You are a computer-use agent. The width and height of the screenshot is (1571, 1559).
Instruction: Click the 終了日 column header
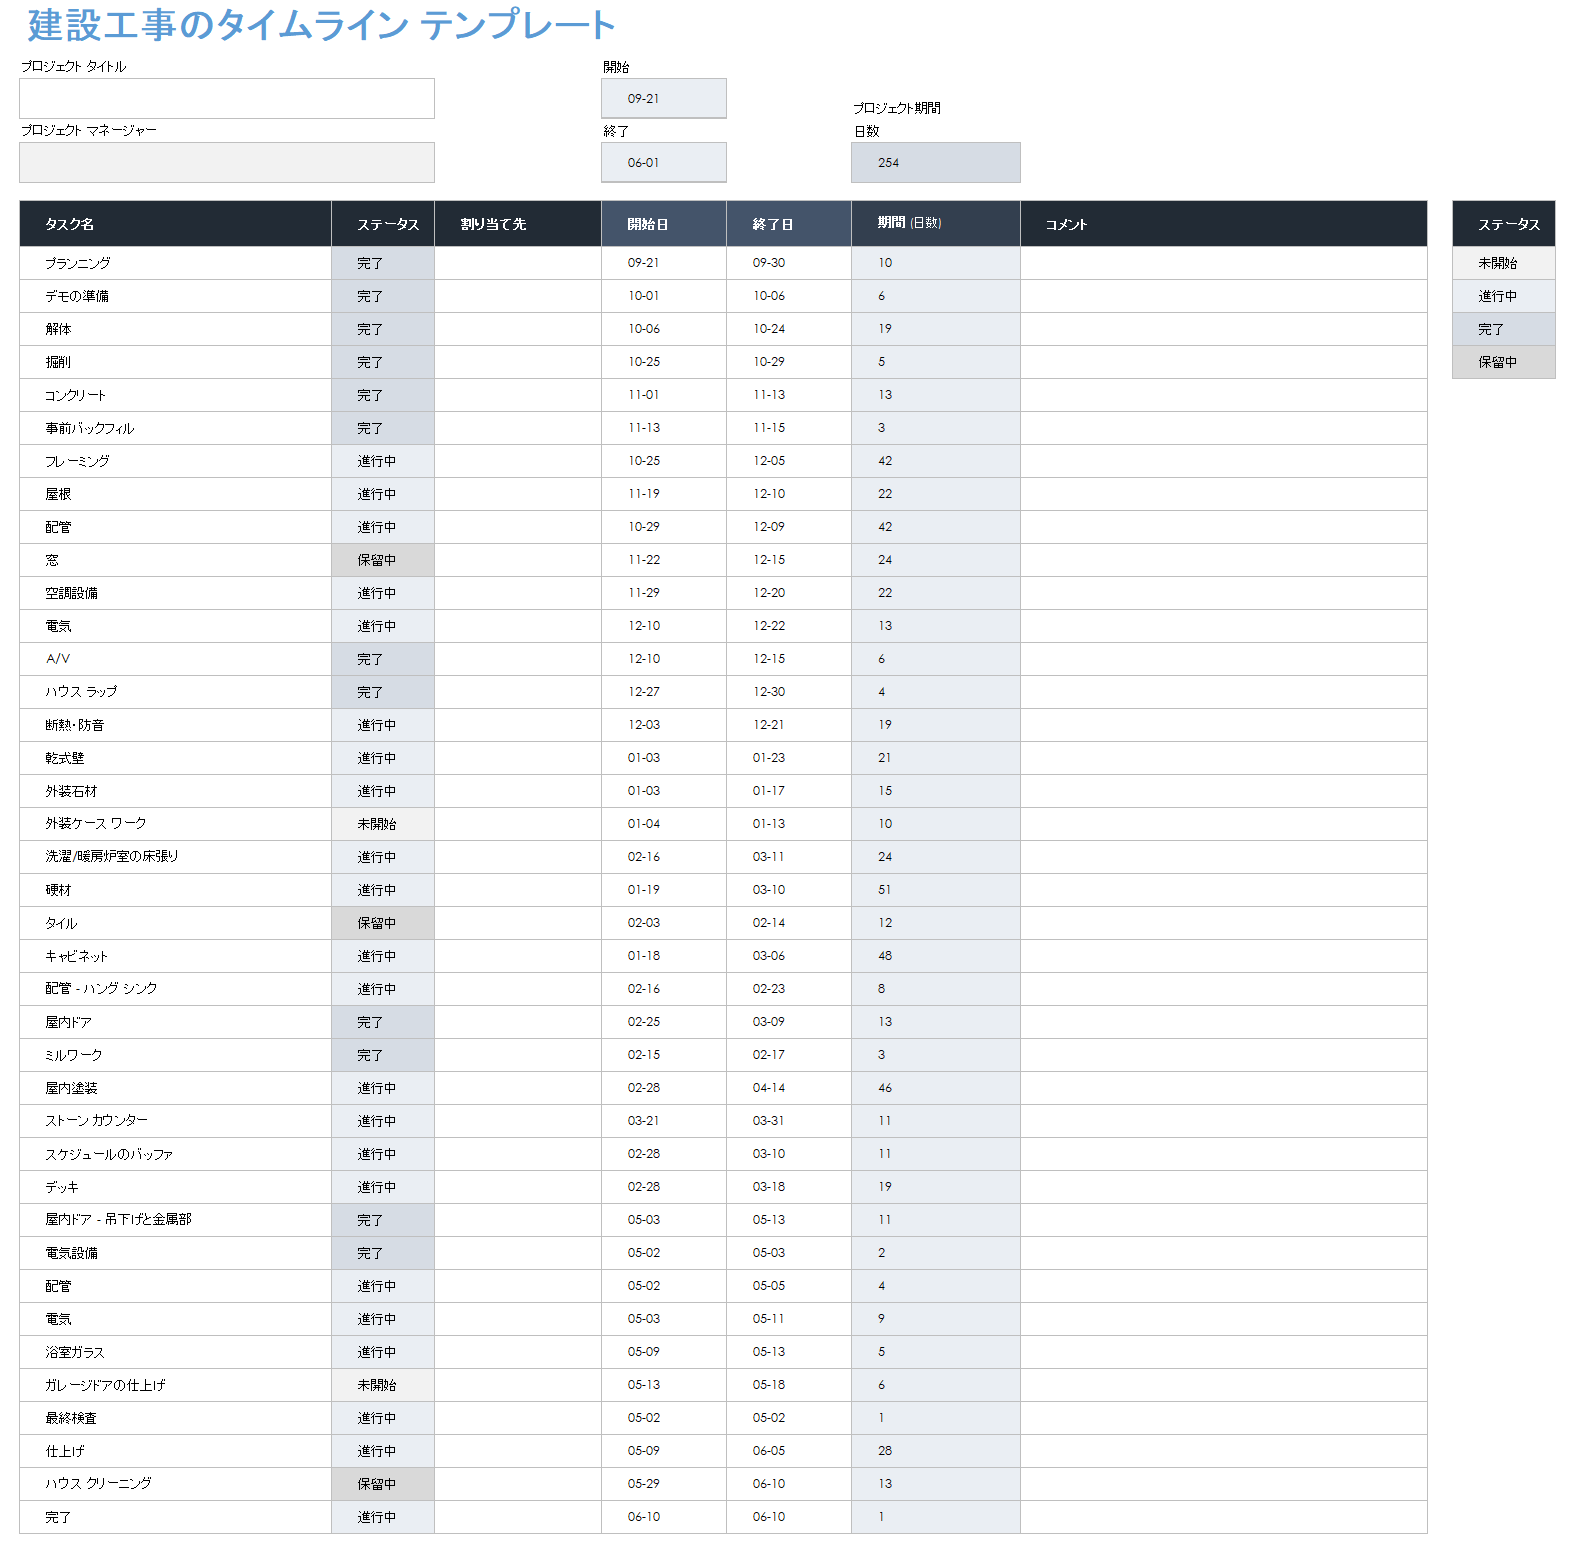coord(789,224)
